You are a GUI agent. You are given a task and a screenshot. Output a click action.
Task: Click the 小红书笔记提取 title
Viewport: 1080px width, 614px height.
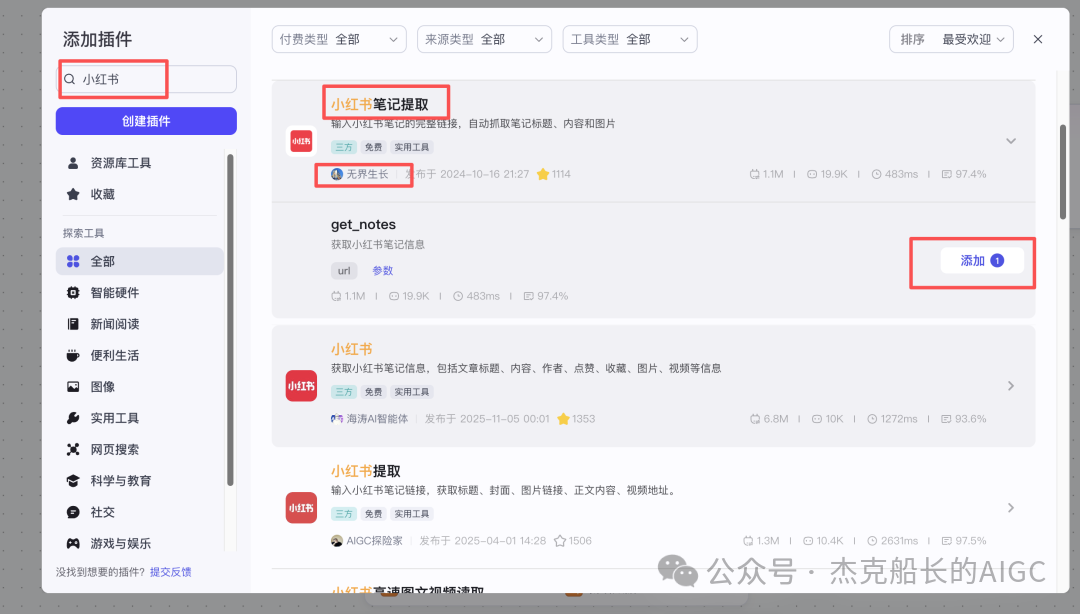tap(380, 105)
